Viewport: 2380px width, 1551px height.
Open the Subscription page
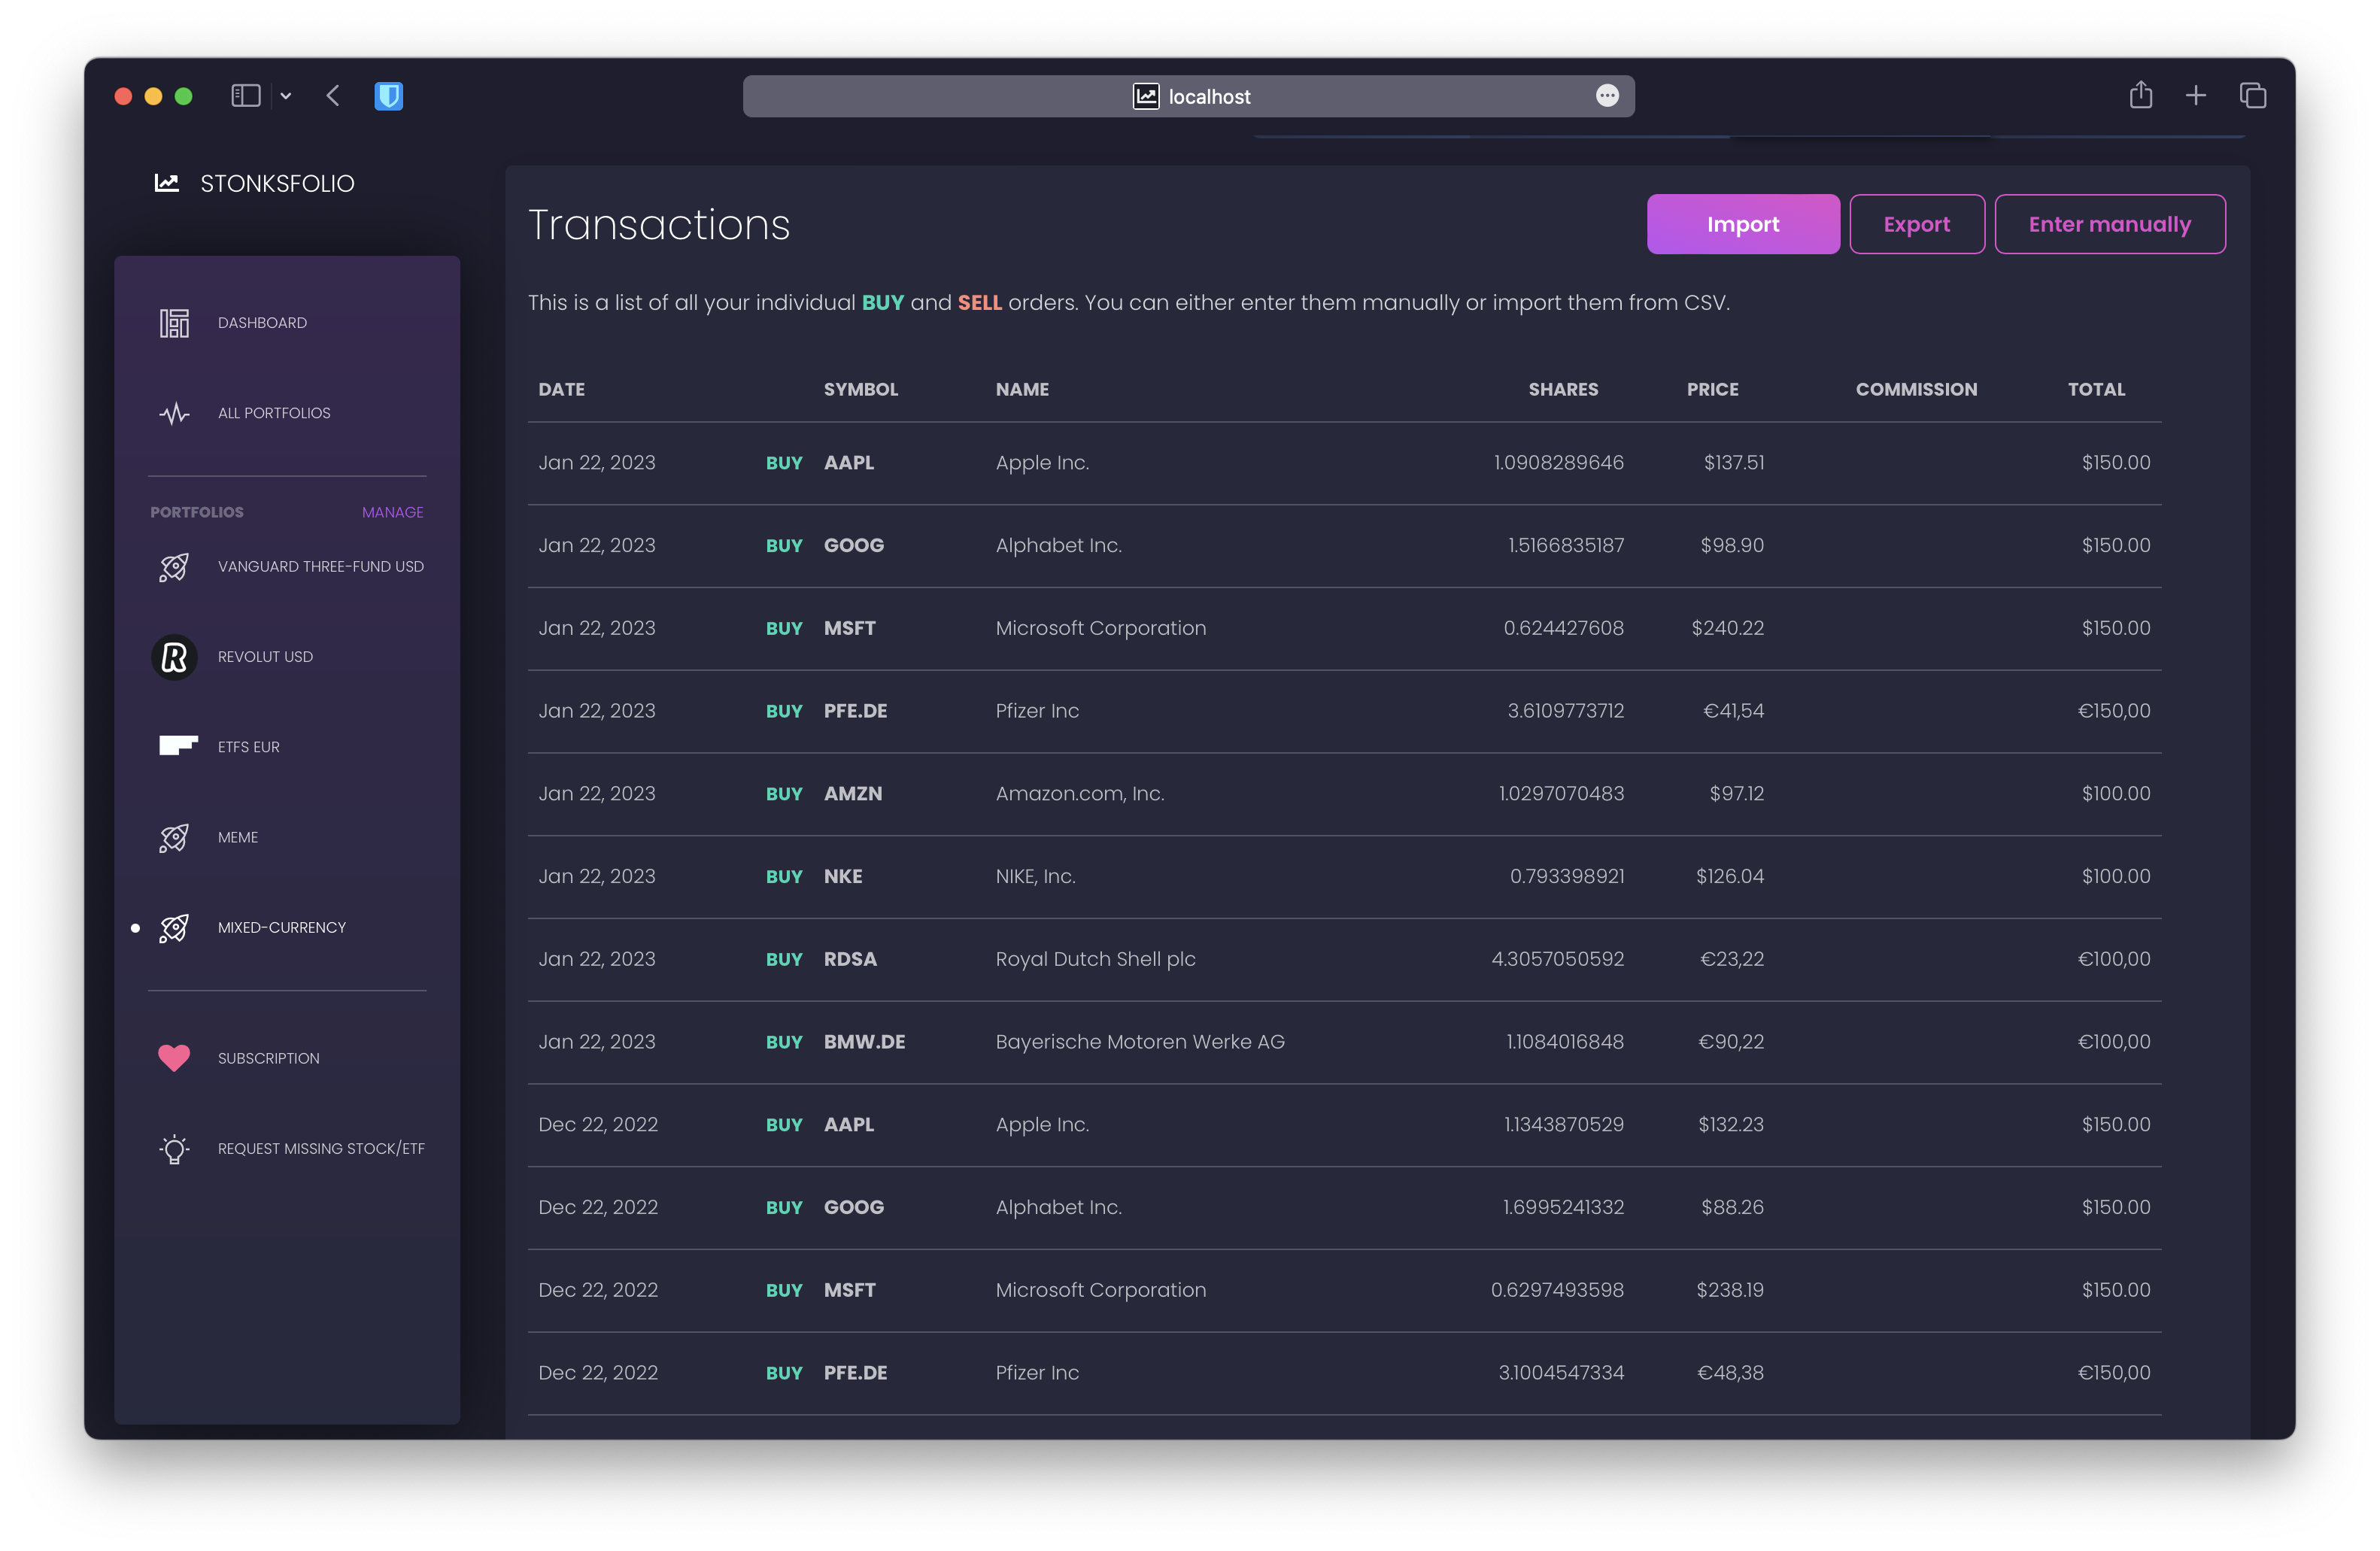click(269, 1058)
